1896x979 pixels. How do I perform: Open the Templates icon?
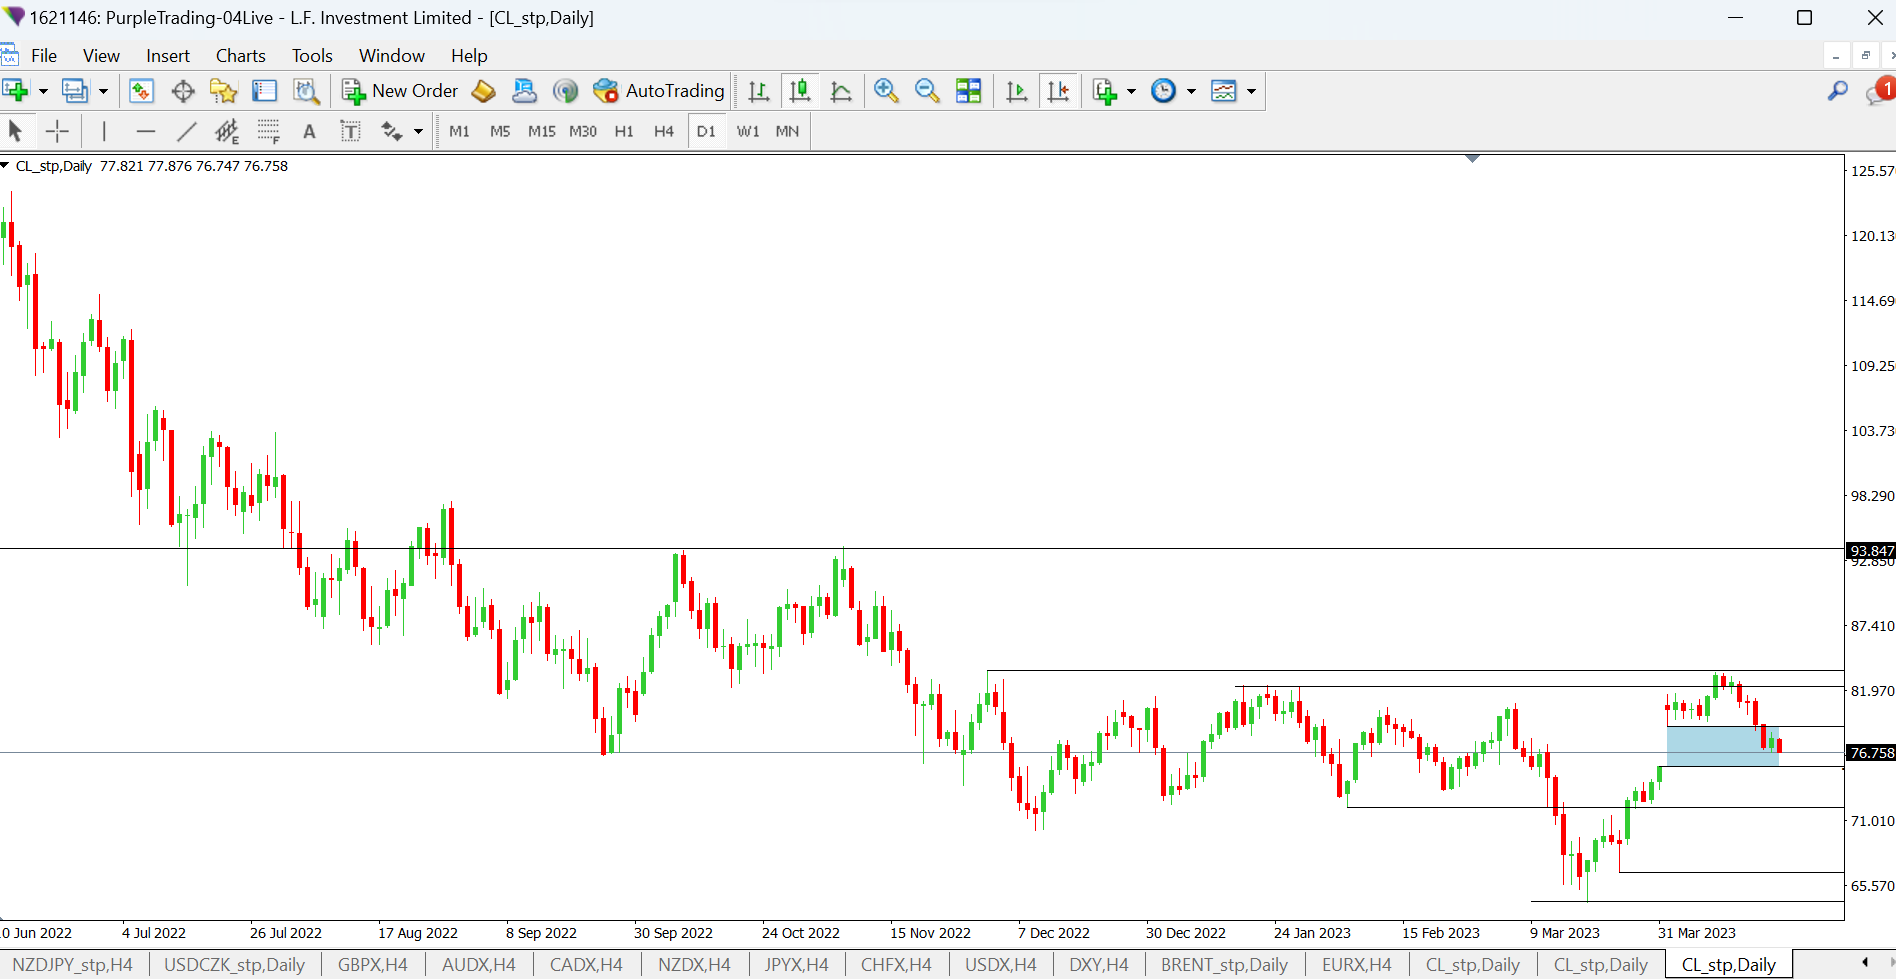(1223, 91)
